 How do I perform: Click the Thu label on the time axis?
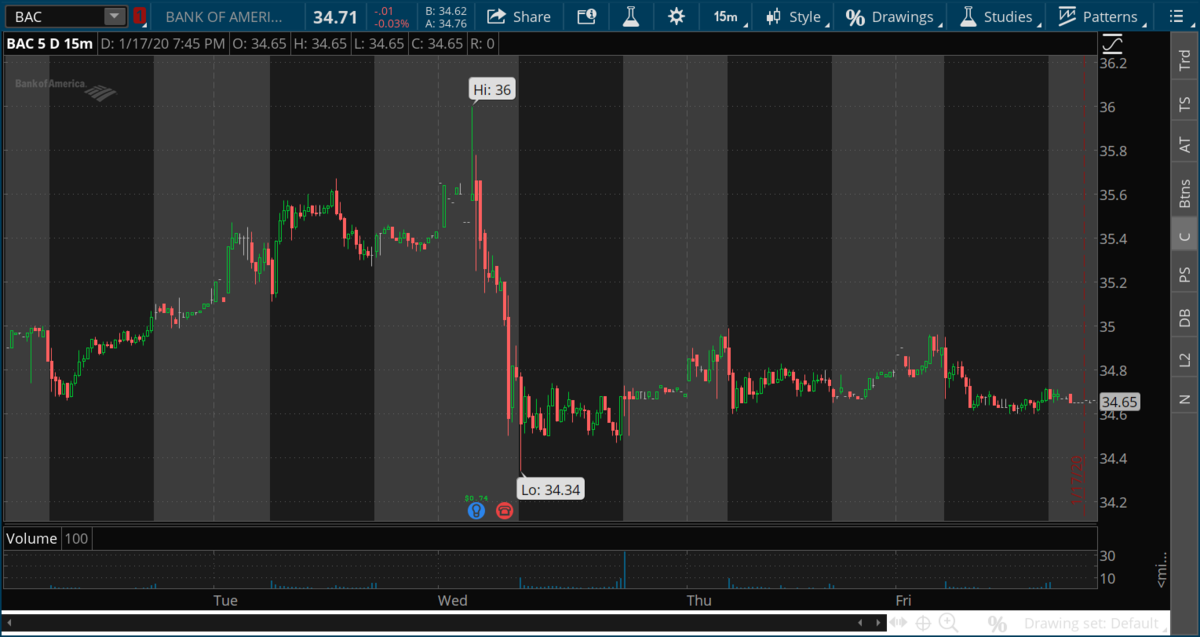click(699, 600)
